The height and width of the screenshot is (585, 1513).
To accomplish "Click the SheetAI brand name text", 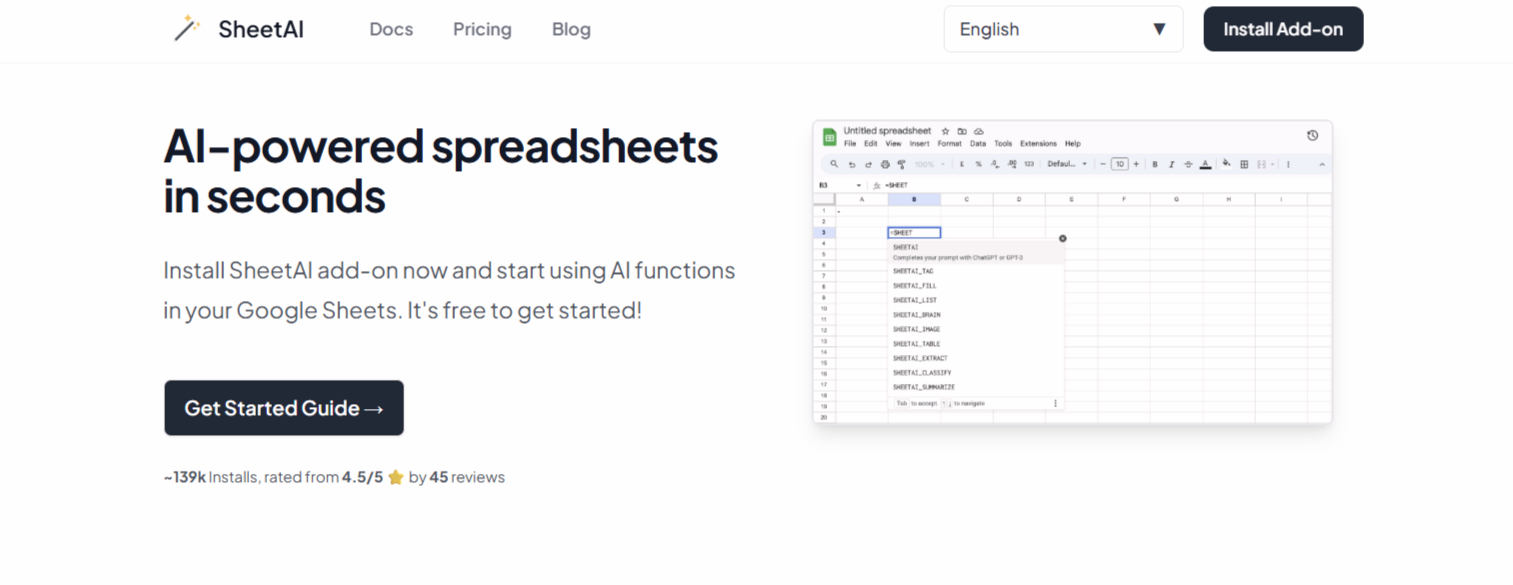I will tap(261, 29).
